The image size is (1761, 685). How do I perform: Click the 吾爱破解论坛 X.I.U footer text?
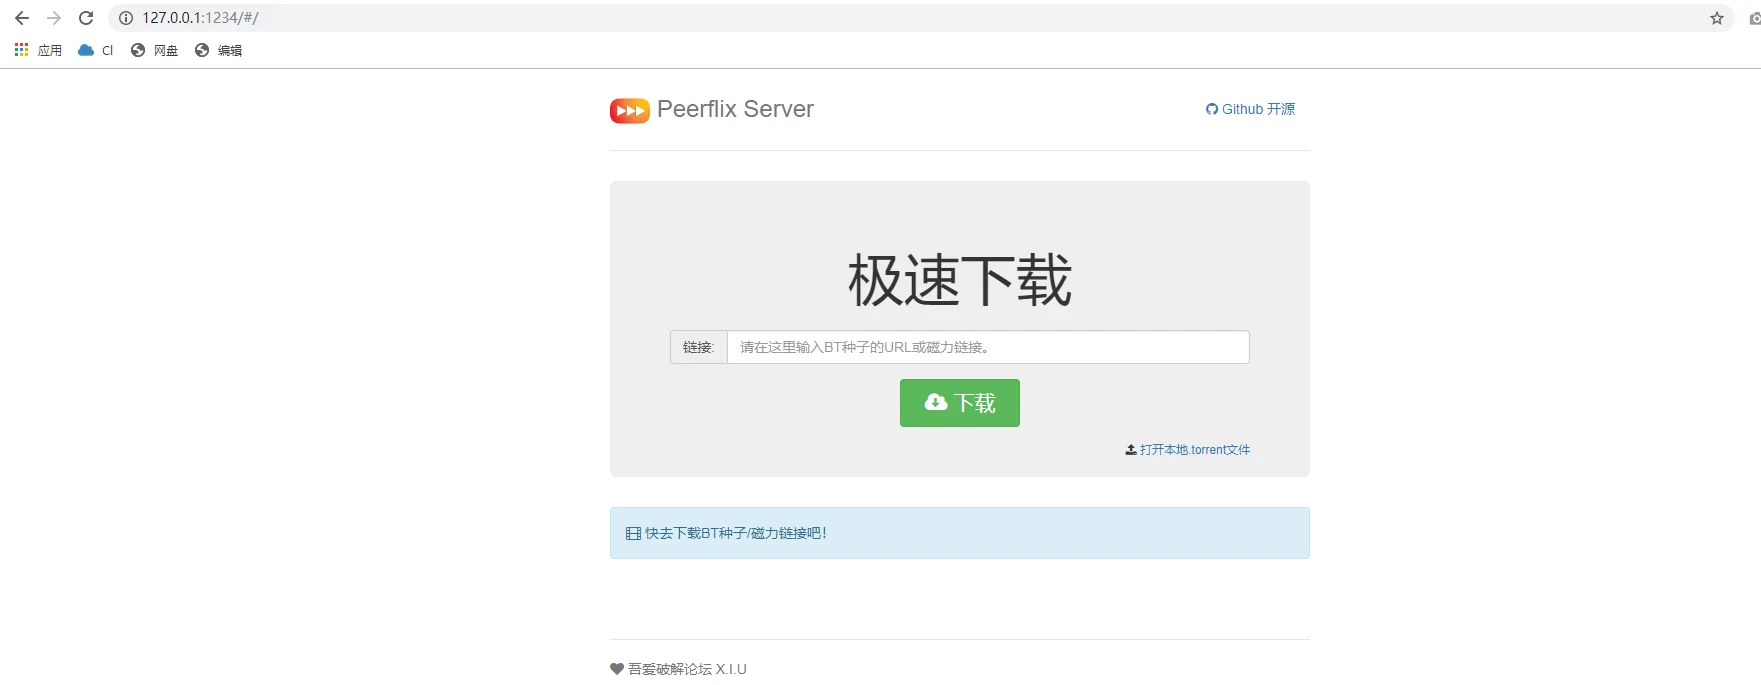point(687,669)
